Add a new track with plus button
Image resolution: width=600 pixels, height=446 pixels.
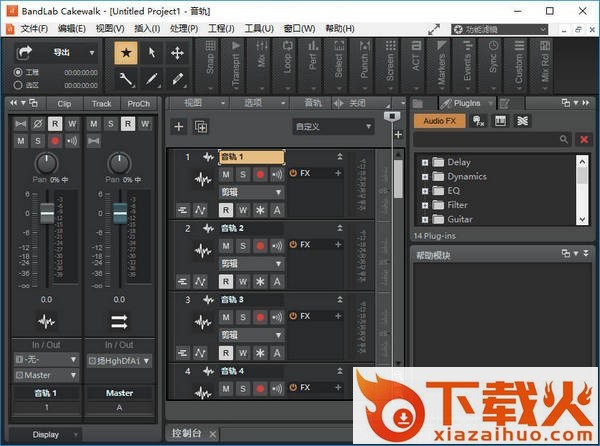point(179,127)
